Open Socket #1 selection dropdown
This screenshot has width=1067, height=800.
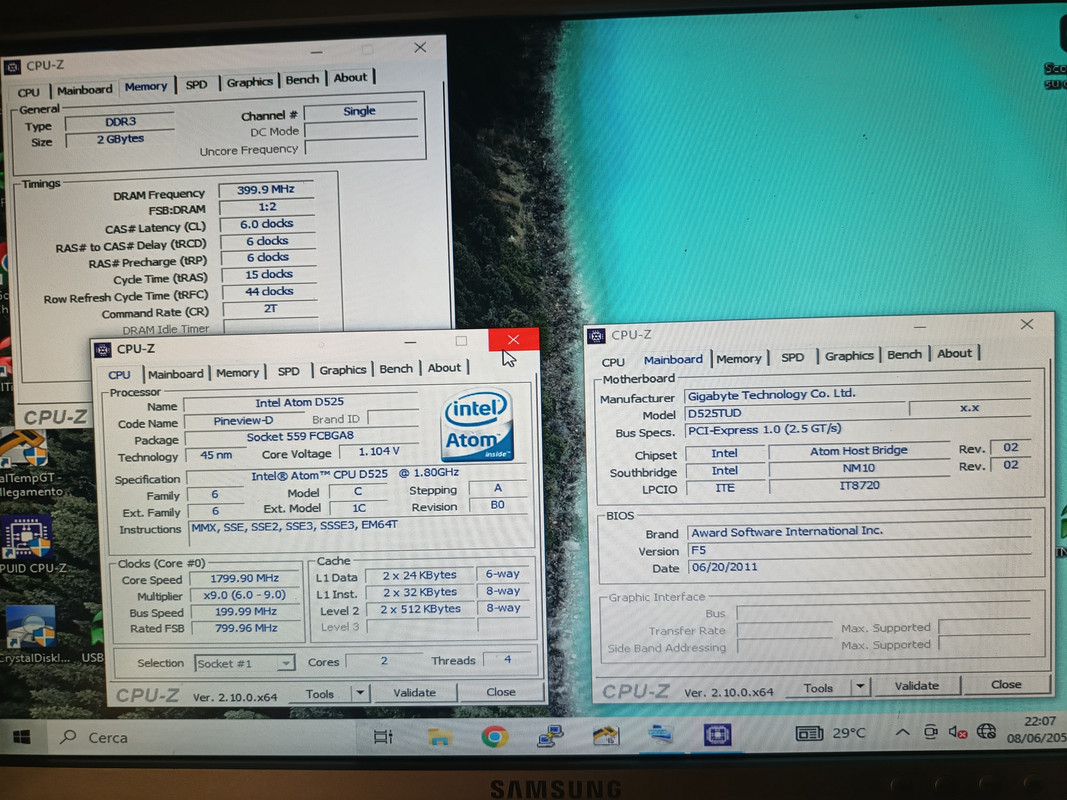point(244,663)
